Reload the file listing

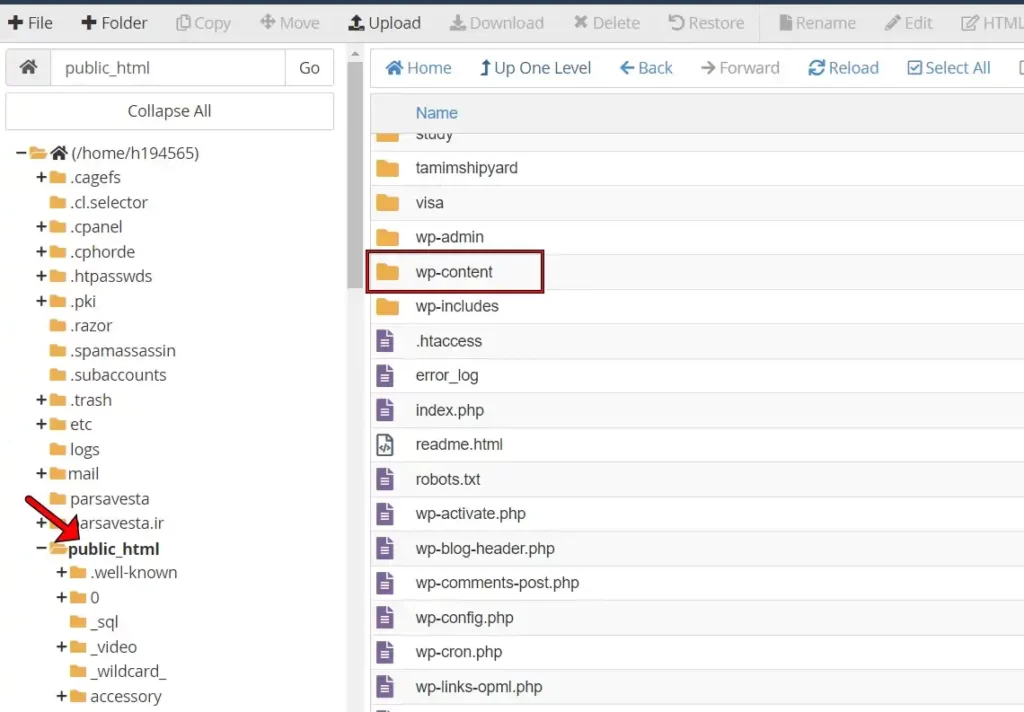843,68
